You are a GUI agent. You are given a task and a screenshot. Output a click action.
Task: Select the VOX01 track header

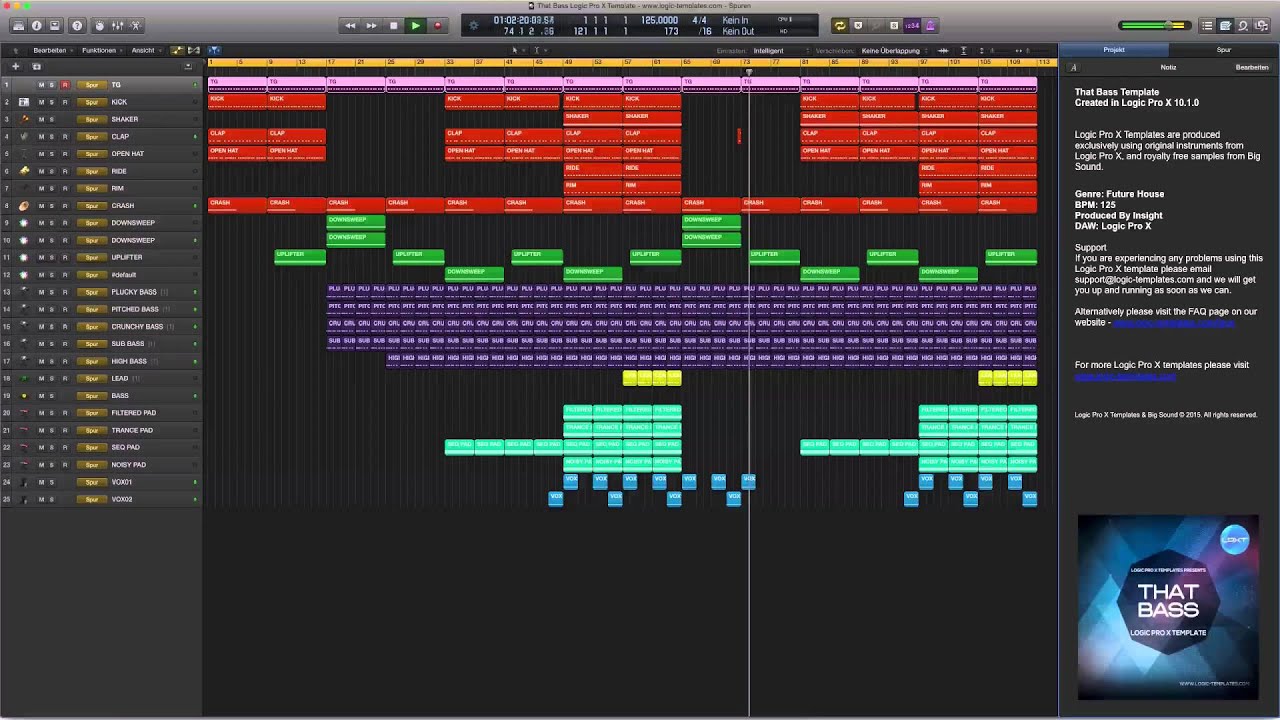(102, 482)
